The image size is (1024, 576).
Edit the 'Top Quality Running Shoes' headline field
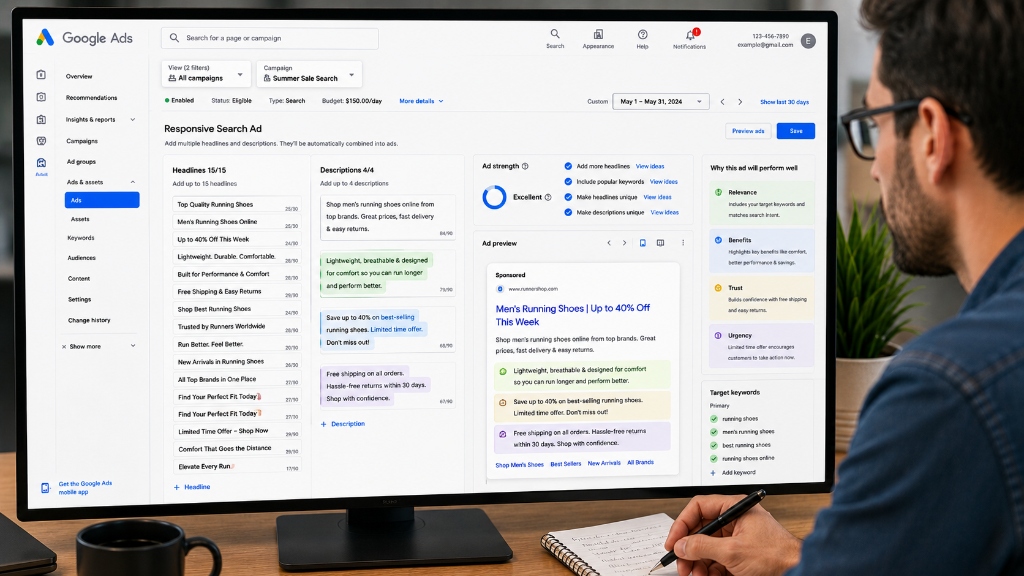point(237,204)
